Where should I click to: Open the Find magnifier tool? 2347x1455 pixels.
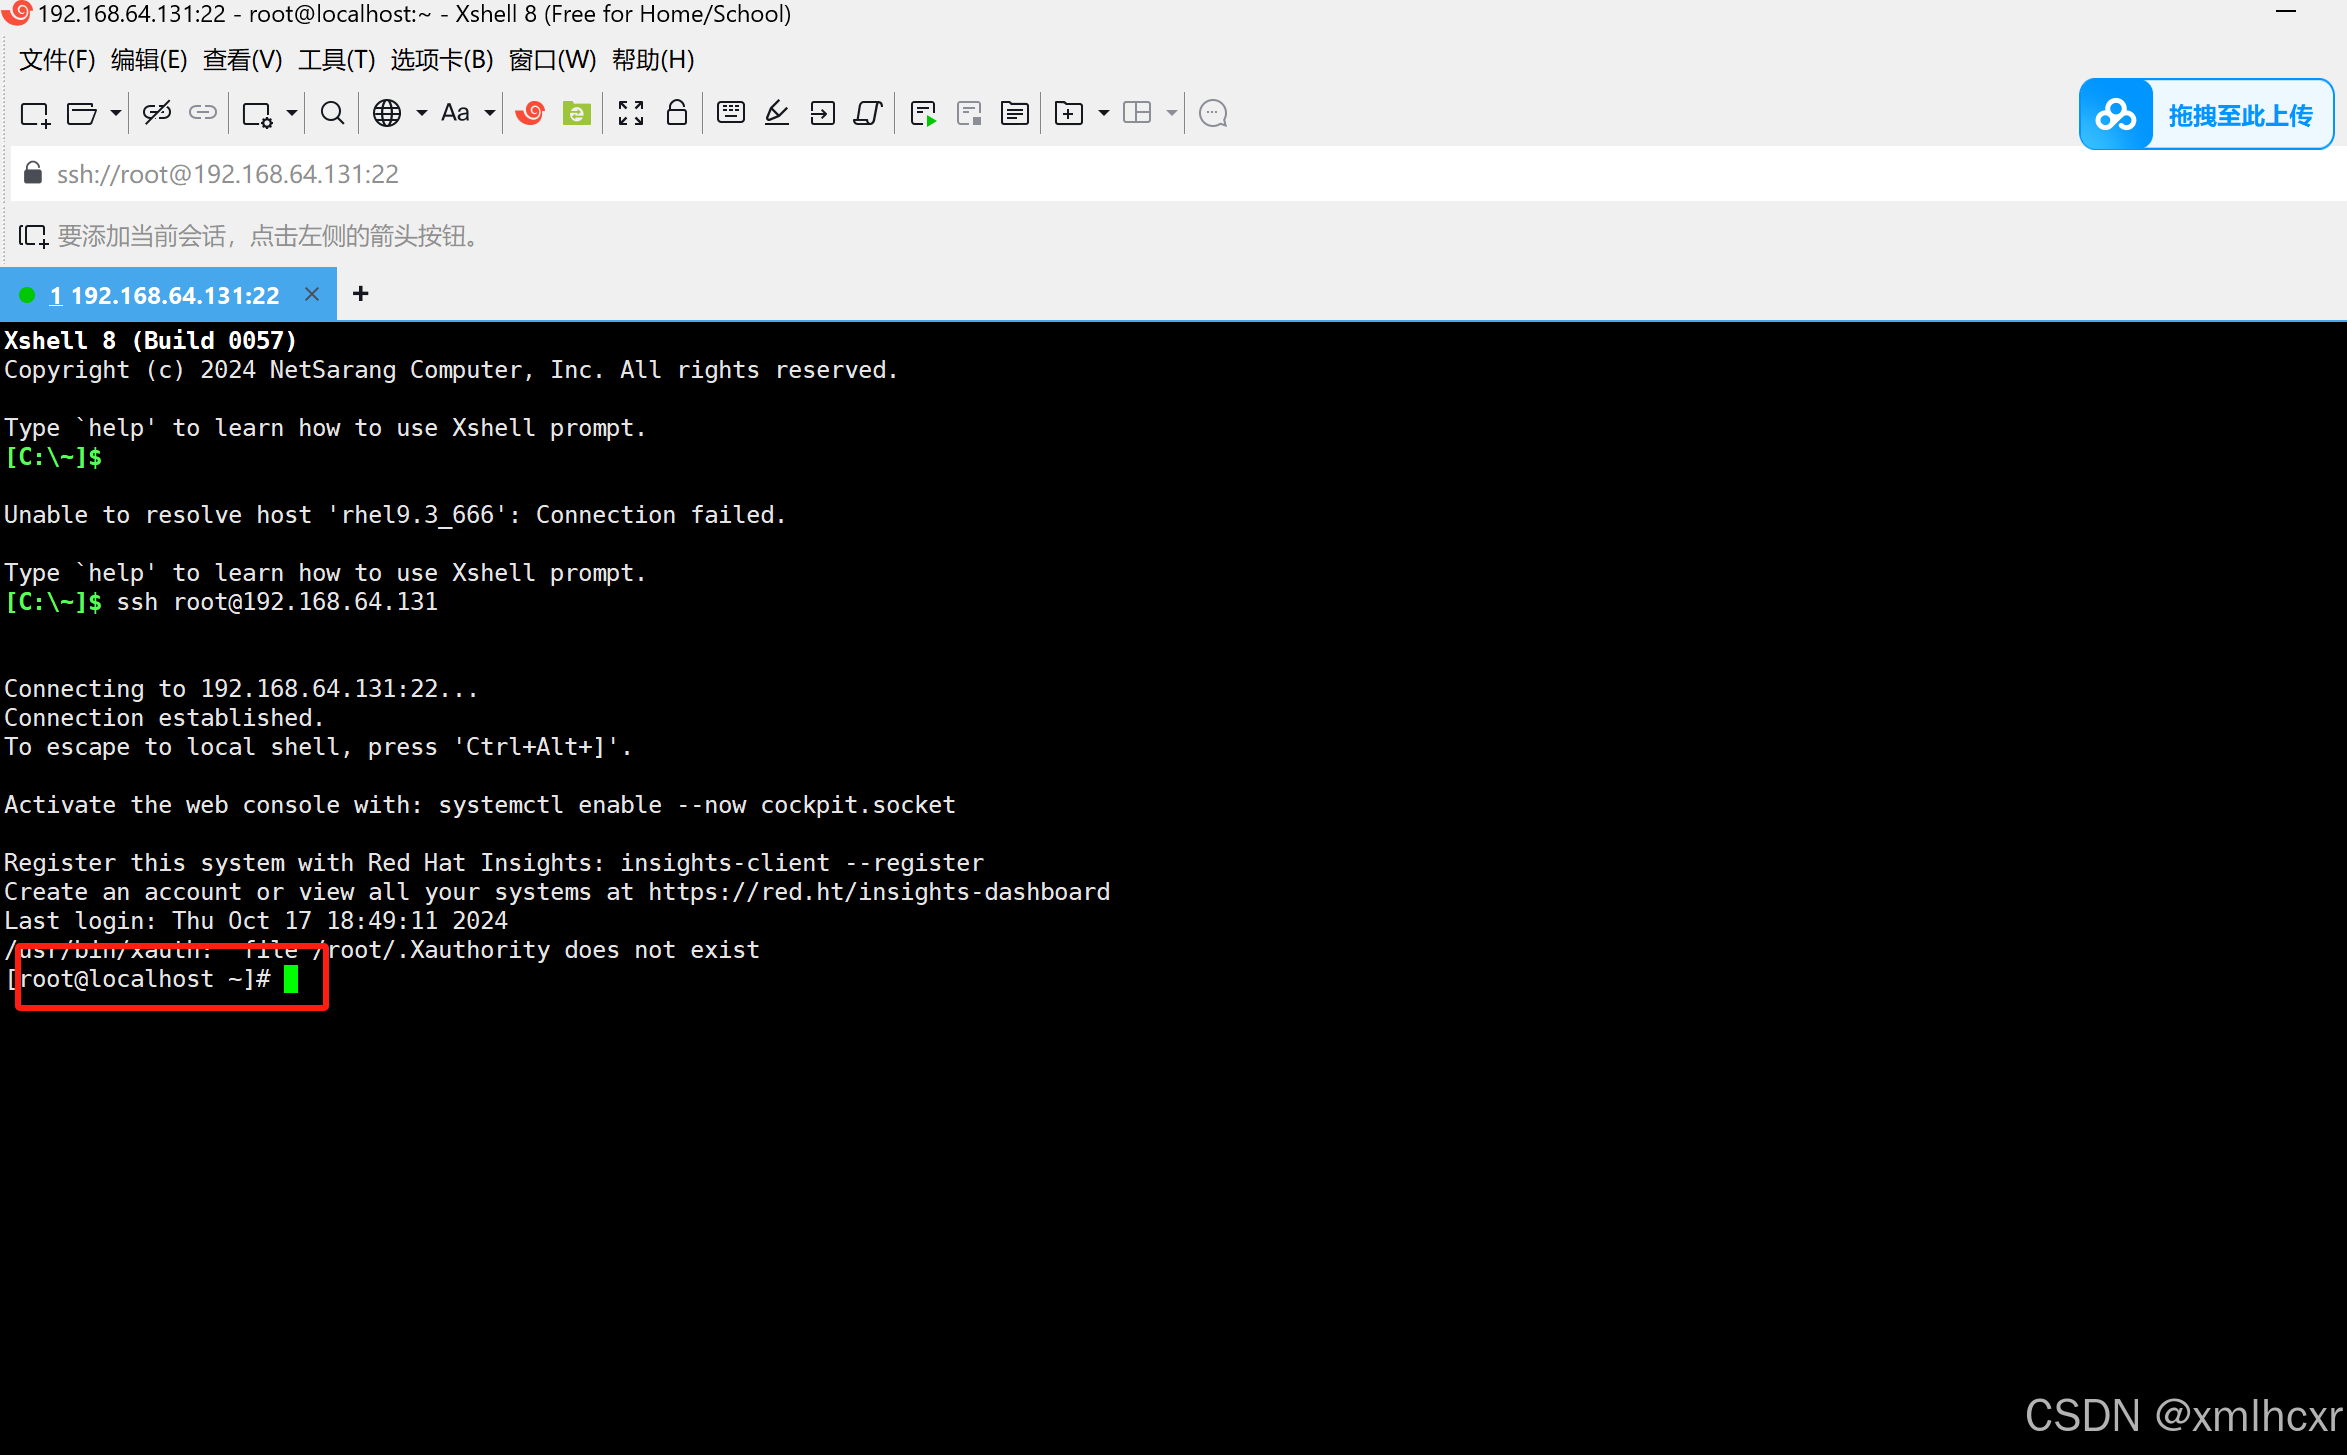click(x=332, y=113)
